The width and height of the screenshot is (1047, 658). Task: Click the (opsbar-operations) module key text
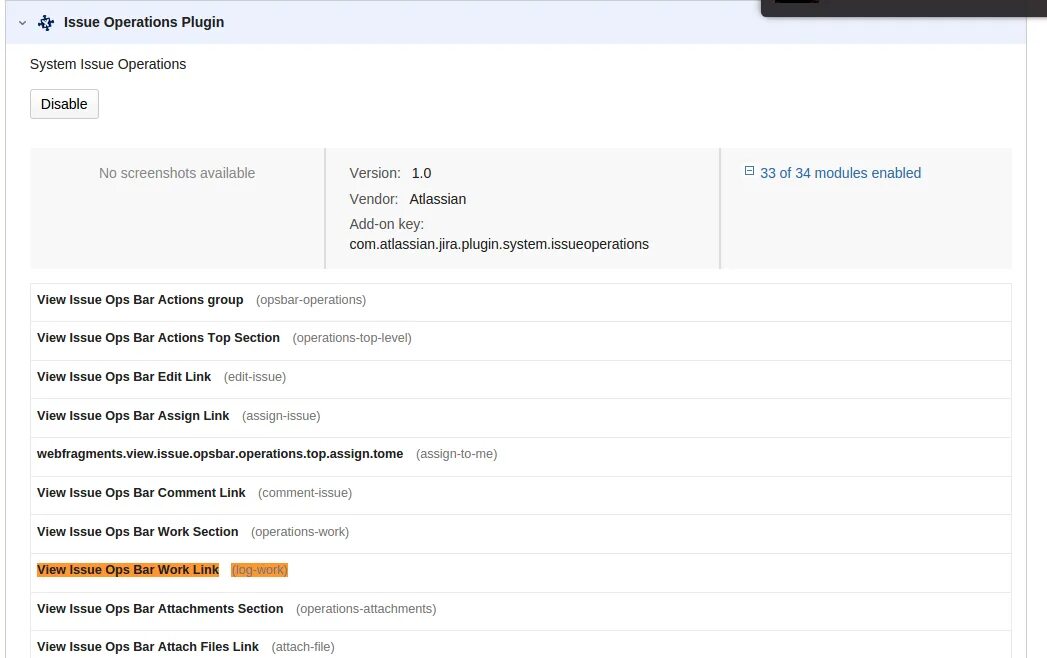click(311, 300)
